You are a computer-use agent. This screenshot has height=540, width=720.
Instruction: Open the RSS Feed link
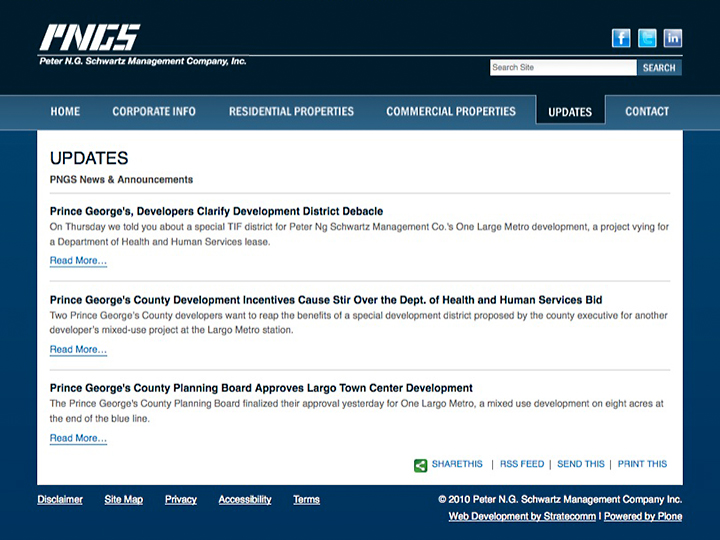pos(522,464)
